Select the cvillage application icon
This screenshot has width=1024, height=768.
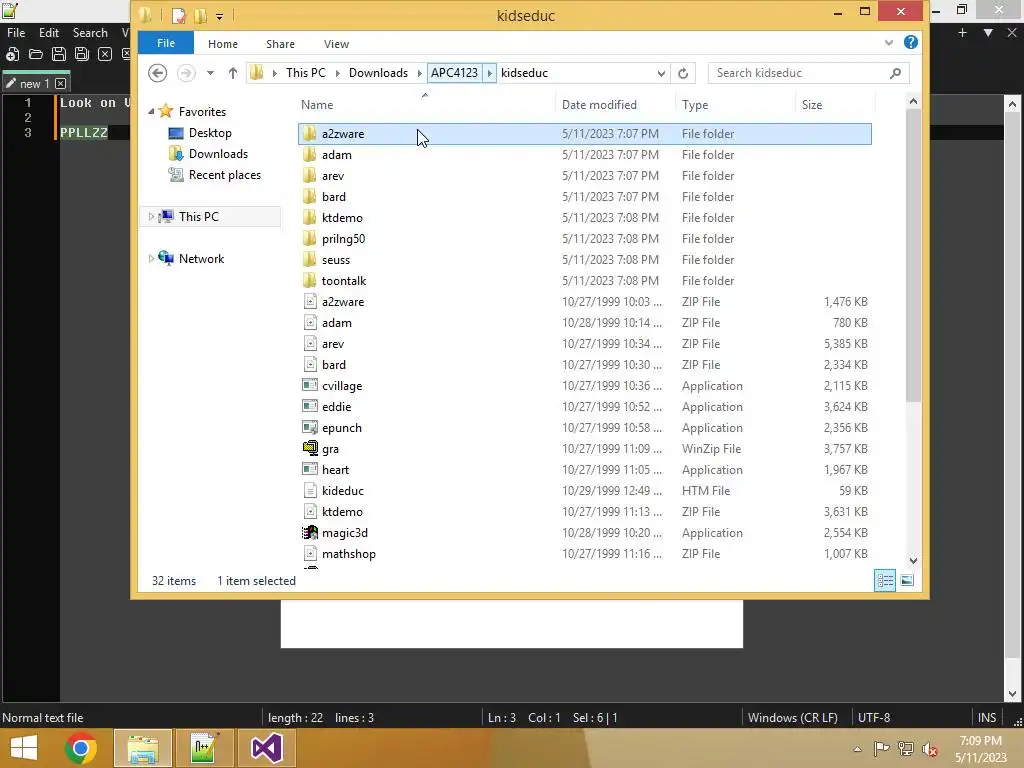pos(310,385)
